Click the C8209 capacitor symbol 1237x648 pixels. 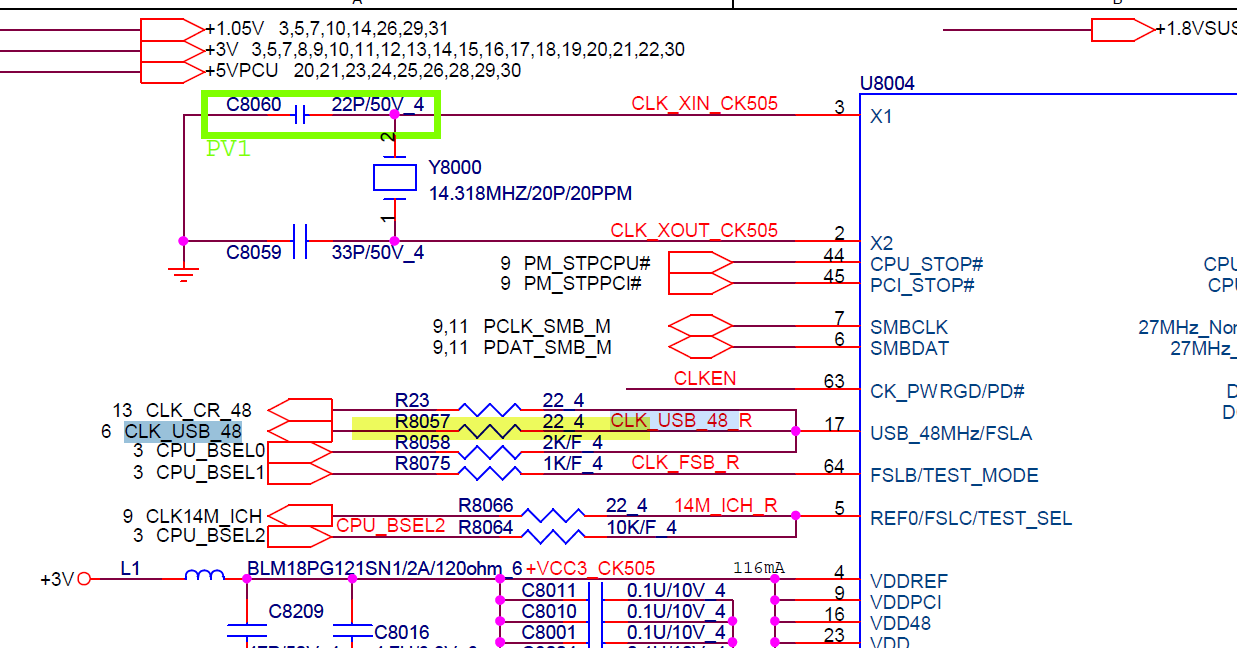pos(247,630)
